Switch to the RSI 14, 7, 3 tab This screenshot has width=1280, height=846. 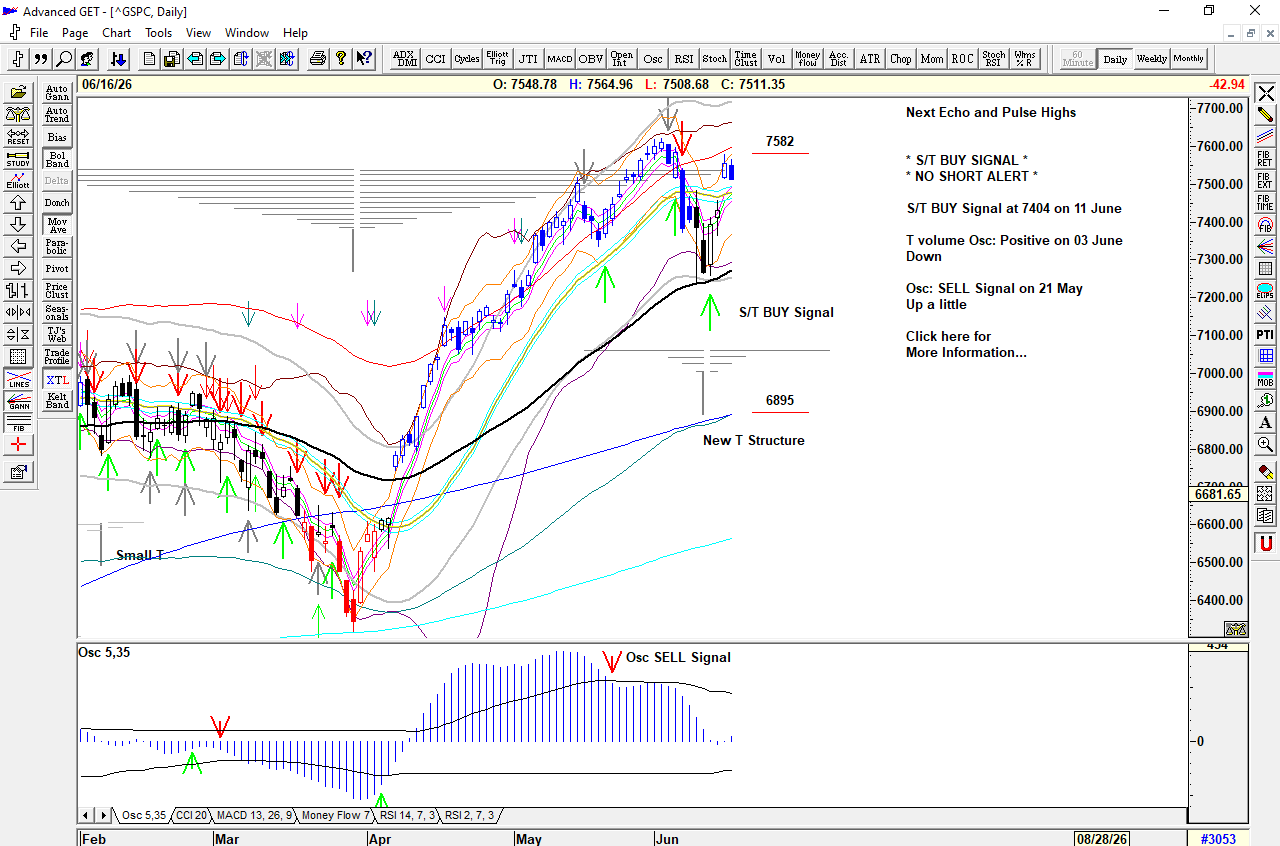click(x=408, y=815)
